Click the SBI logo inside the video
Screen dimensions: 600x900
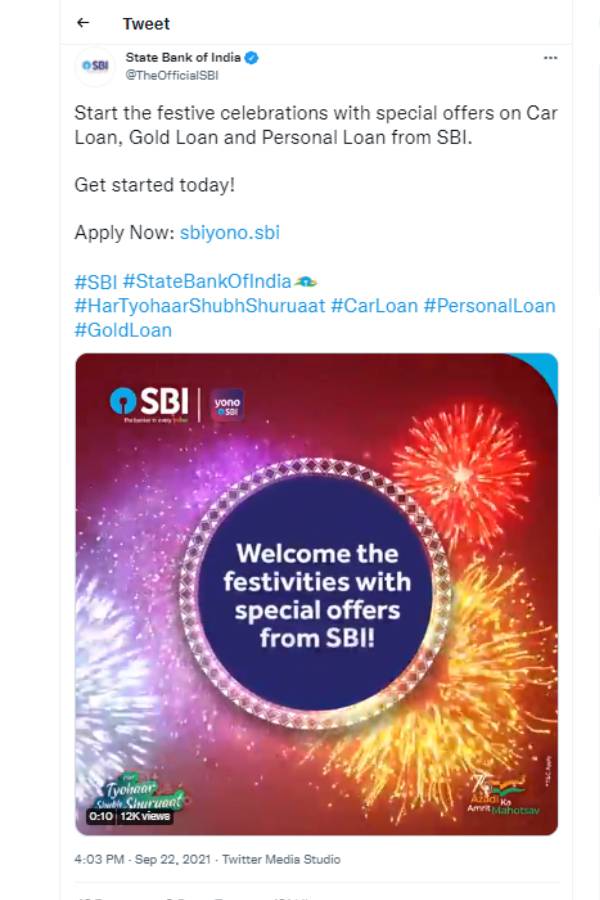(x=149, y=403)
